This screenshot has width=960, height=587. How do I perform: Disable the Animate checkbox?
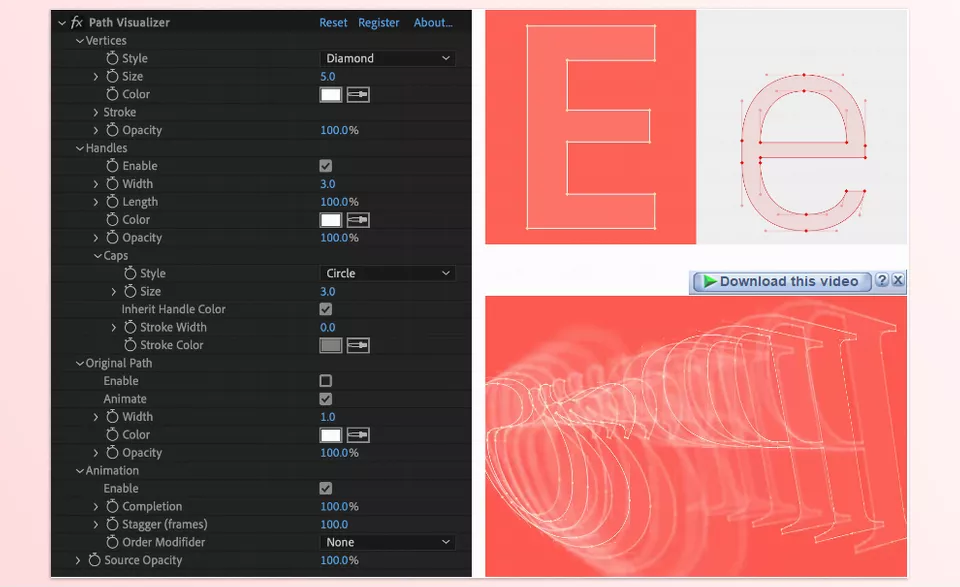click(x=325, y=399)
